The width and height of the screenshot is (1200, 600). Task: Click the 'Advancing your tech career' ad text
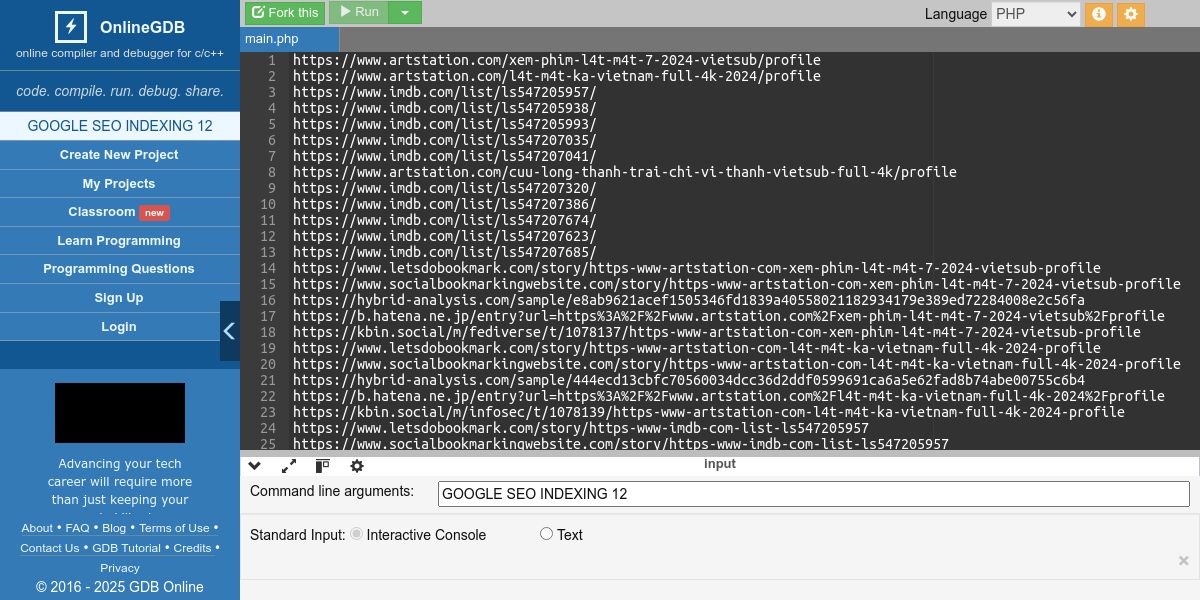(x=120, y=482)
